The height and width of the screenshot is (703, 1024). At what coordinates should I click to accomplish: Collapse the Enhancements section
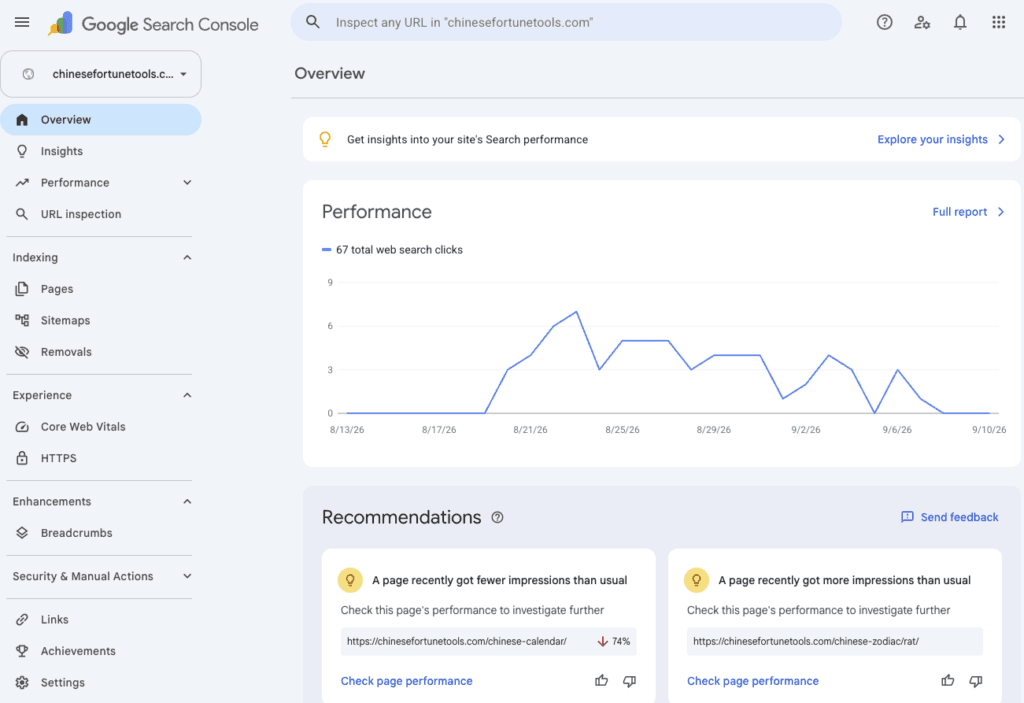pos(187,501)
